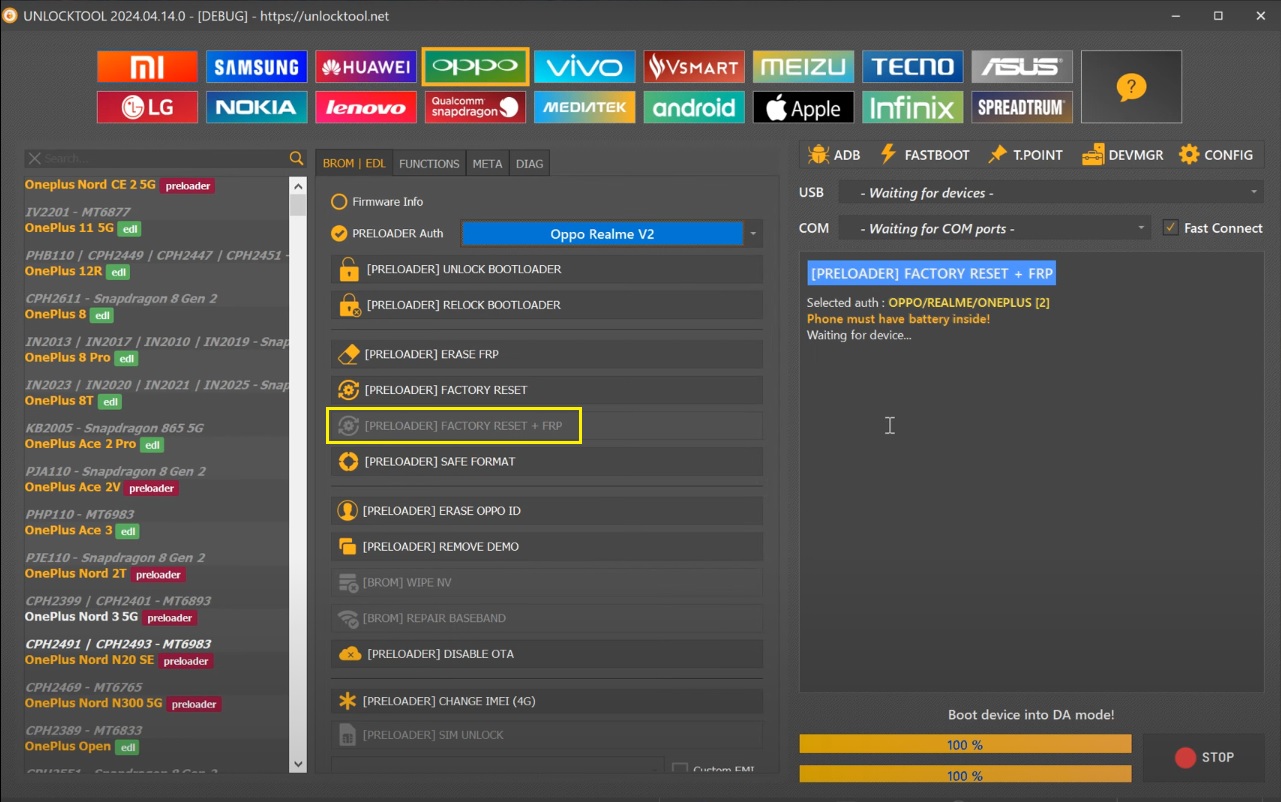Click PRELOADER ERASE FRP button

click(x=546, y=354)
